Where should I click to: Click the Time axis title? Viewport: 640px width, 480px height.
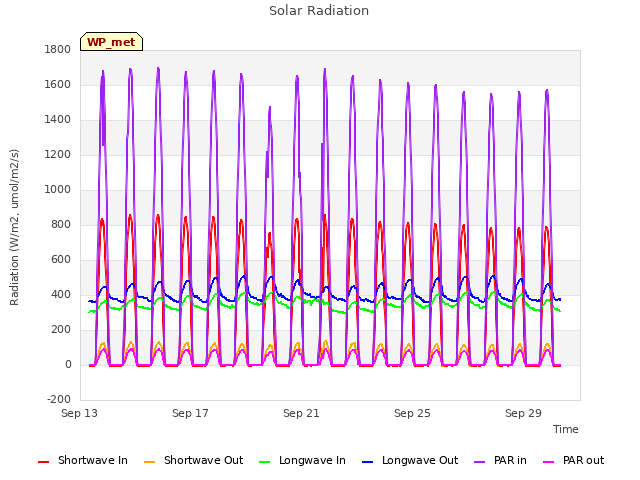pyautogui.click(x=566, y=429)
